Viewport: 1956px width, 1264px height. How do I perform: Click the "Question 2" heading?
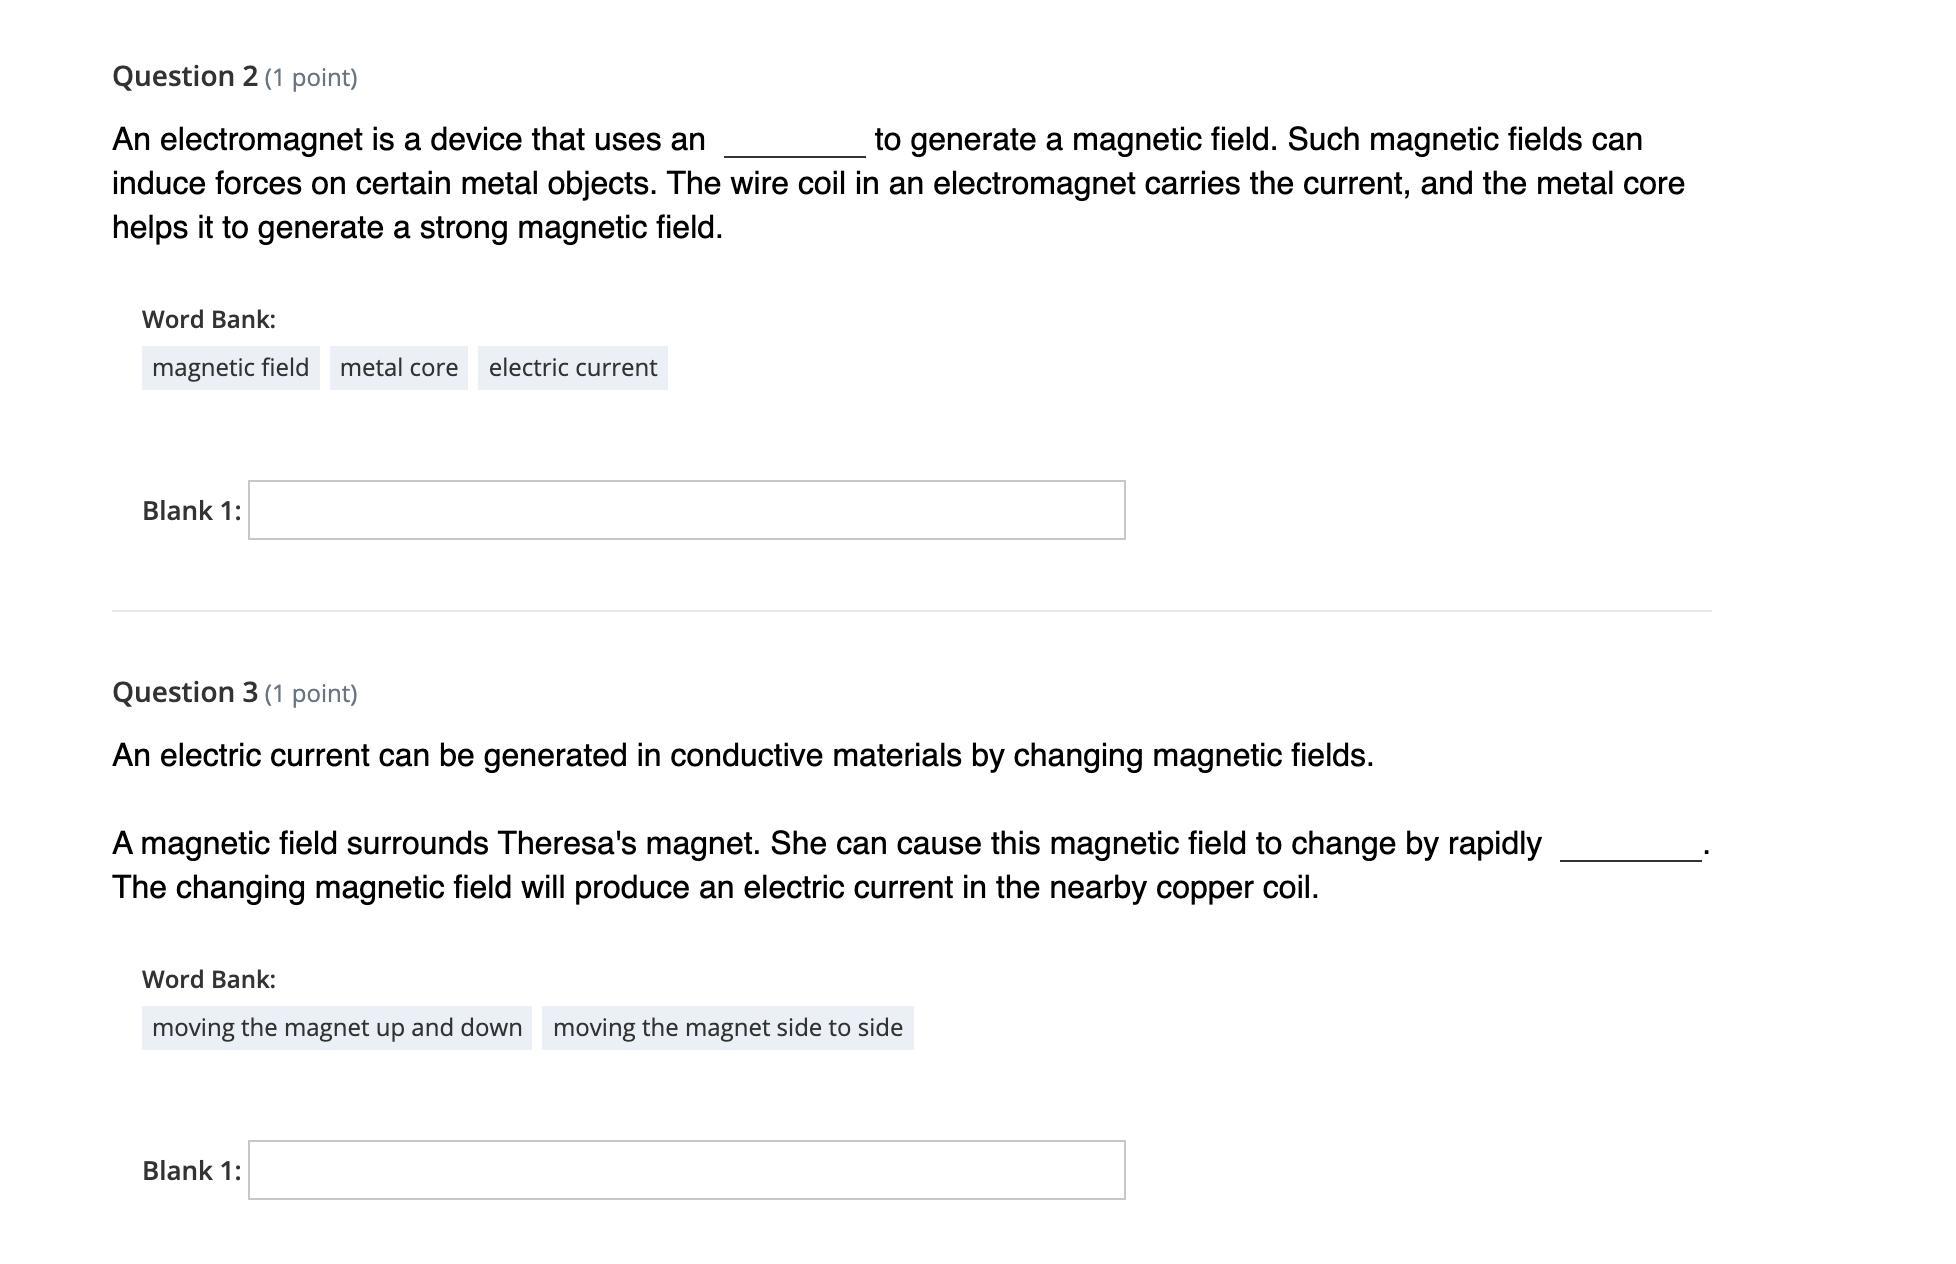(185, 76)
